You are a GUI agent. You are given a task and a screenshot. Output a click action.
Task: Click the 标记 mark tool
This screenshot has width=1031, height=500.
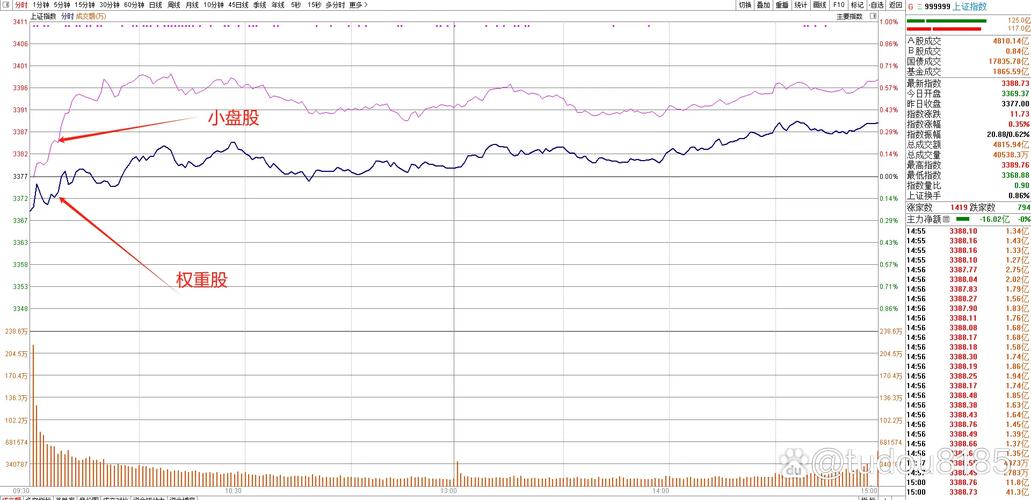coord(858,5)
